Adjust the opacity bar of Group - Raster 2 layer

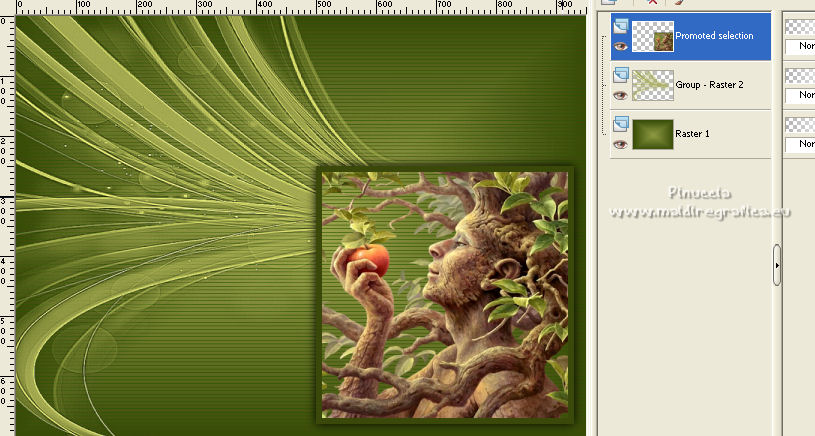click(x=800, y=76)
